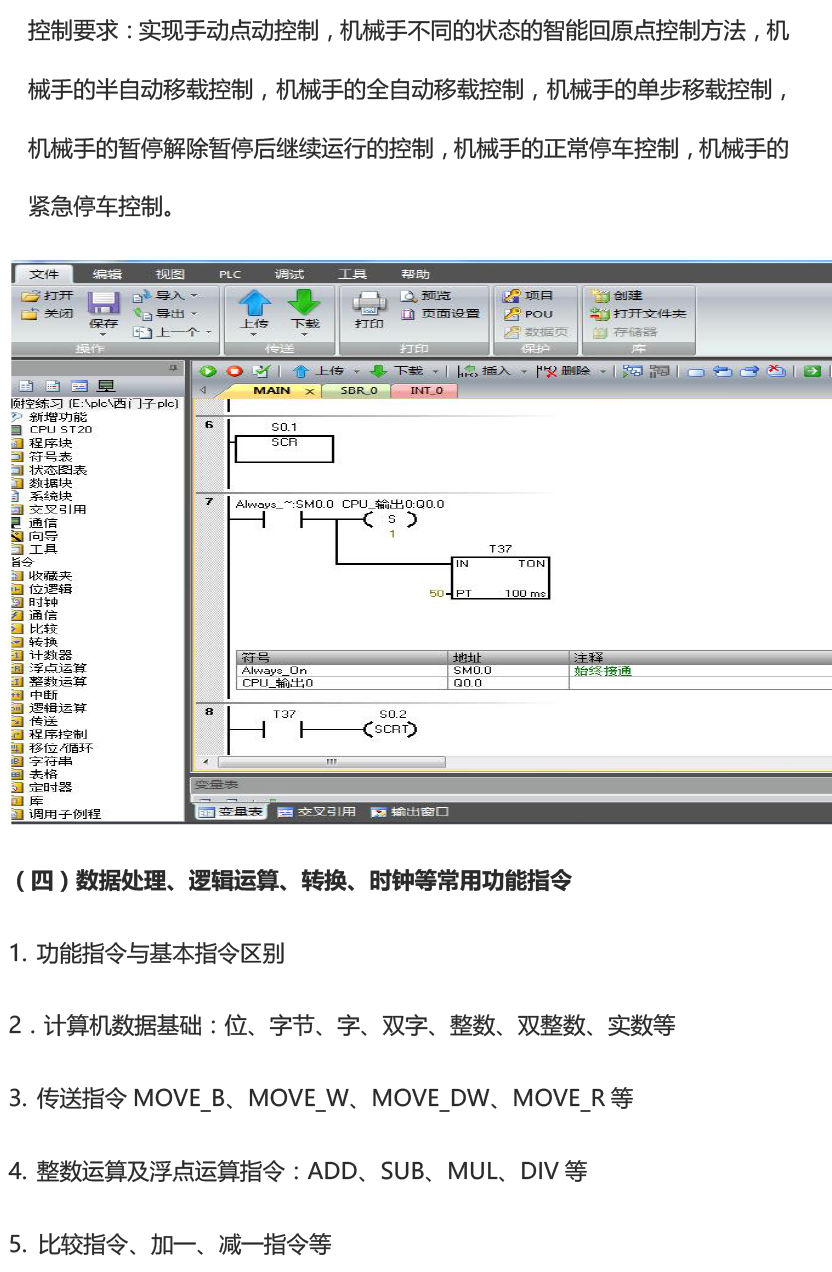Click the red Stop (停止) button in the editor toolbar
832x1272 pixels.
[x=235, y=371]
